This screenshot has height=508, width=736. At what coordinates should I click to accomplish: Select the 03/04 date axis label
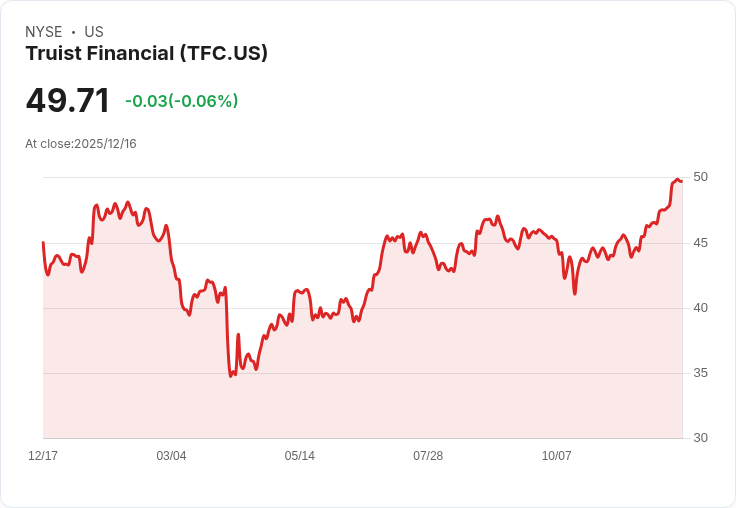(171, 456)
